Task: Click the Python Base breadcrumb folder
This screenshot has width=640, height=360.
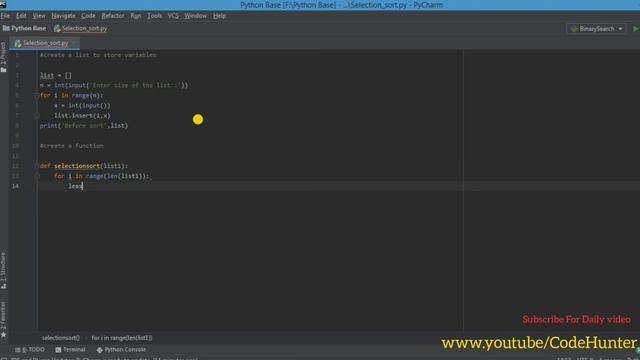Action: click(24, 29)
